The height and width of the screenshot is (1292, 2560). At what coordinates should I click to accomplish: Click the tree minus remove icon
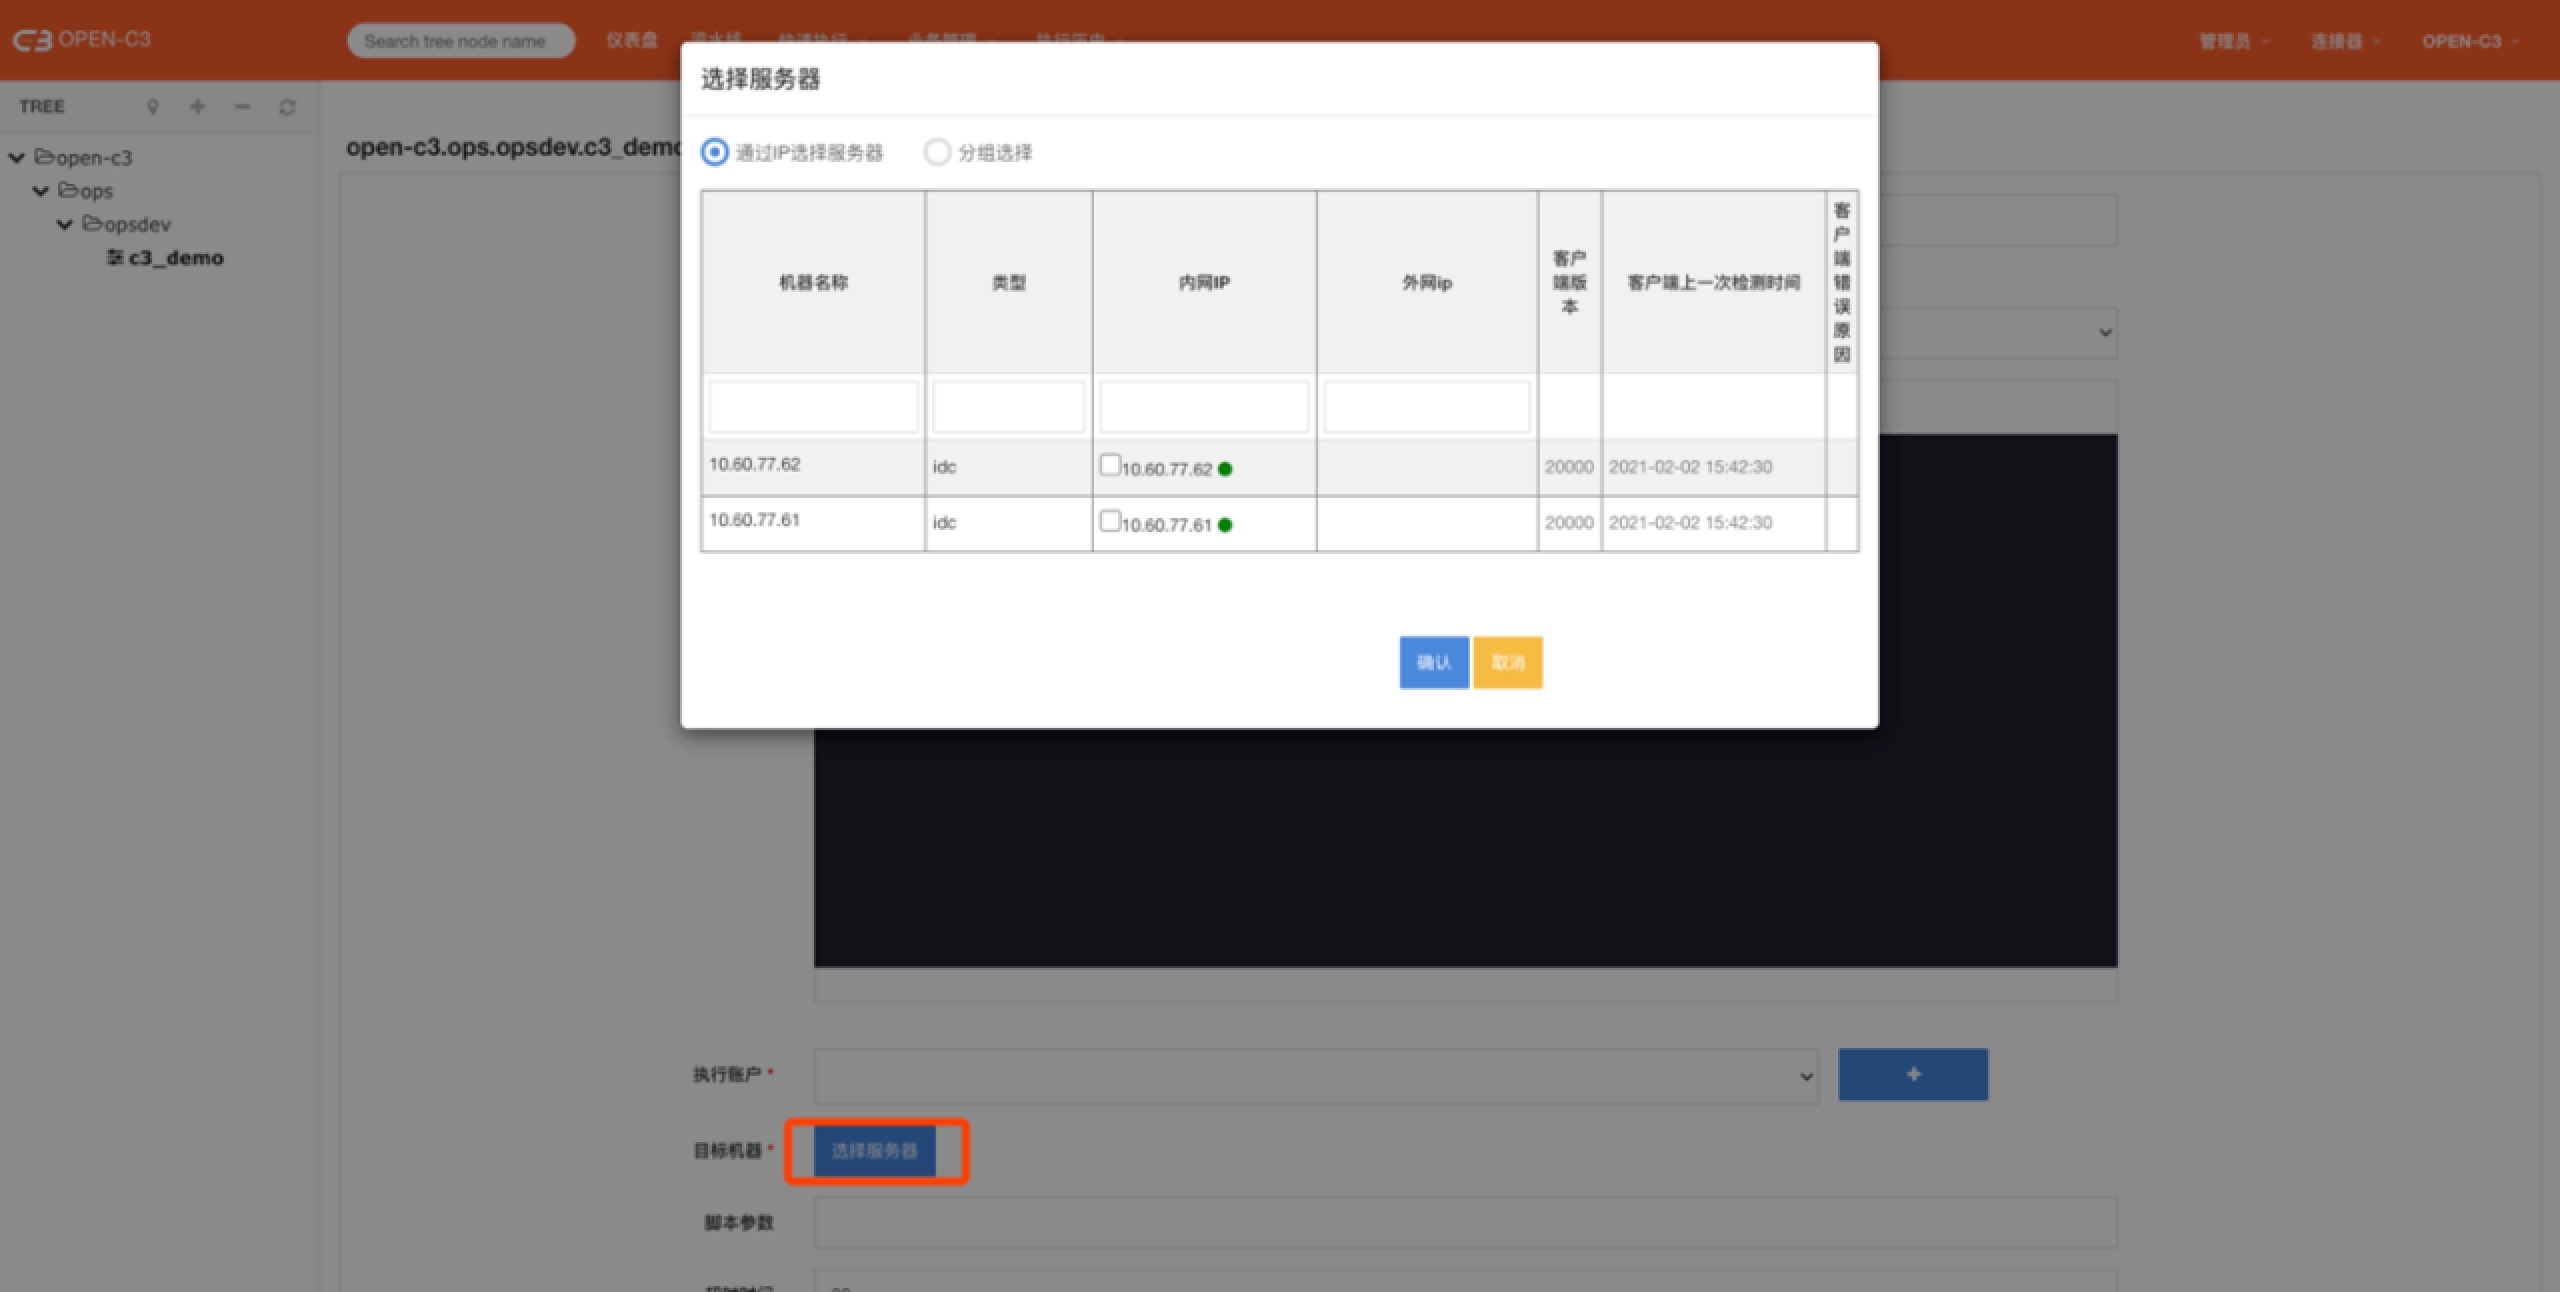click(x=242, y=107)
